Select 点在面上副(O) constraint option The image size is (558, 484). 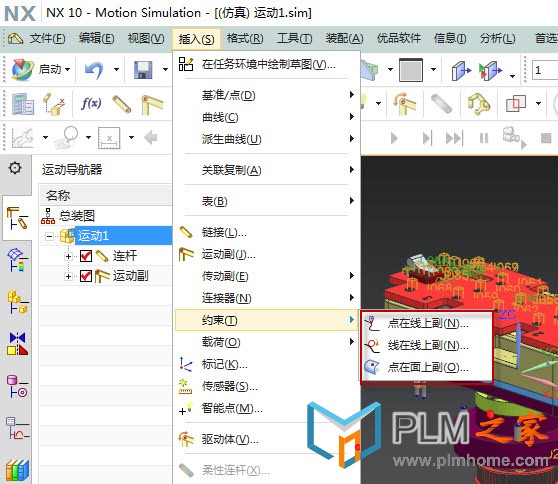(427, 367)
